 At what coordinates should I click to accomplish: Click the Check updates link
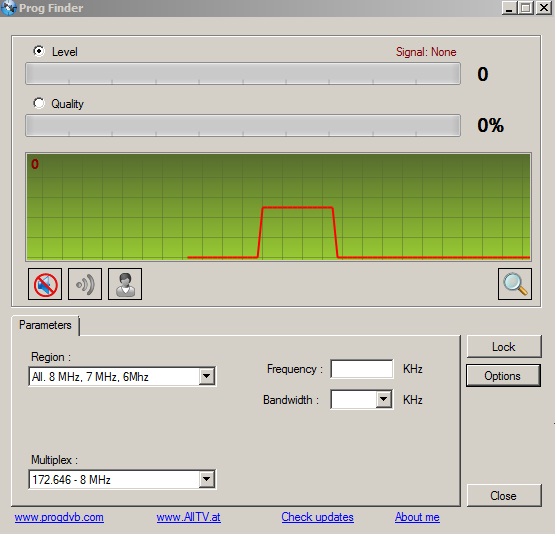(318, 518)
